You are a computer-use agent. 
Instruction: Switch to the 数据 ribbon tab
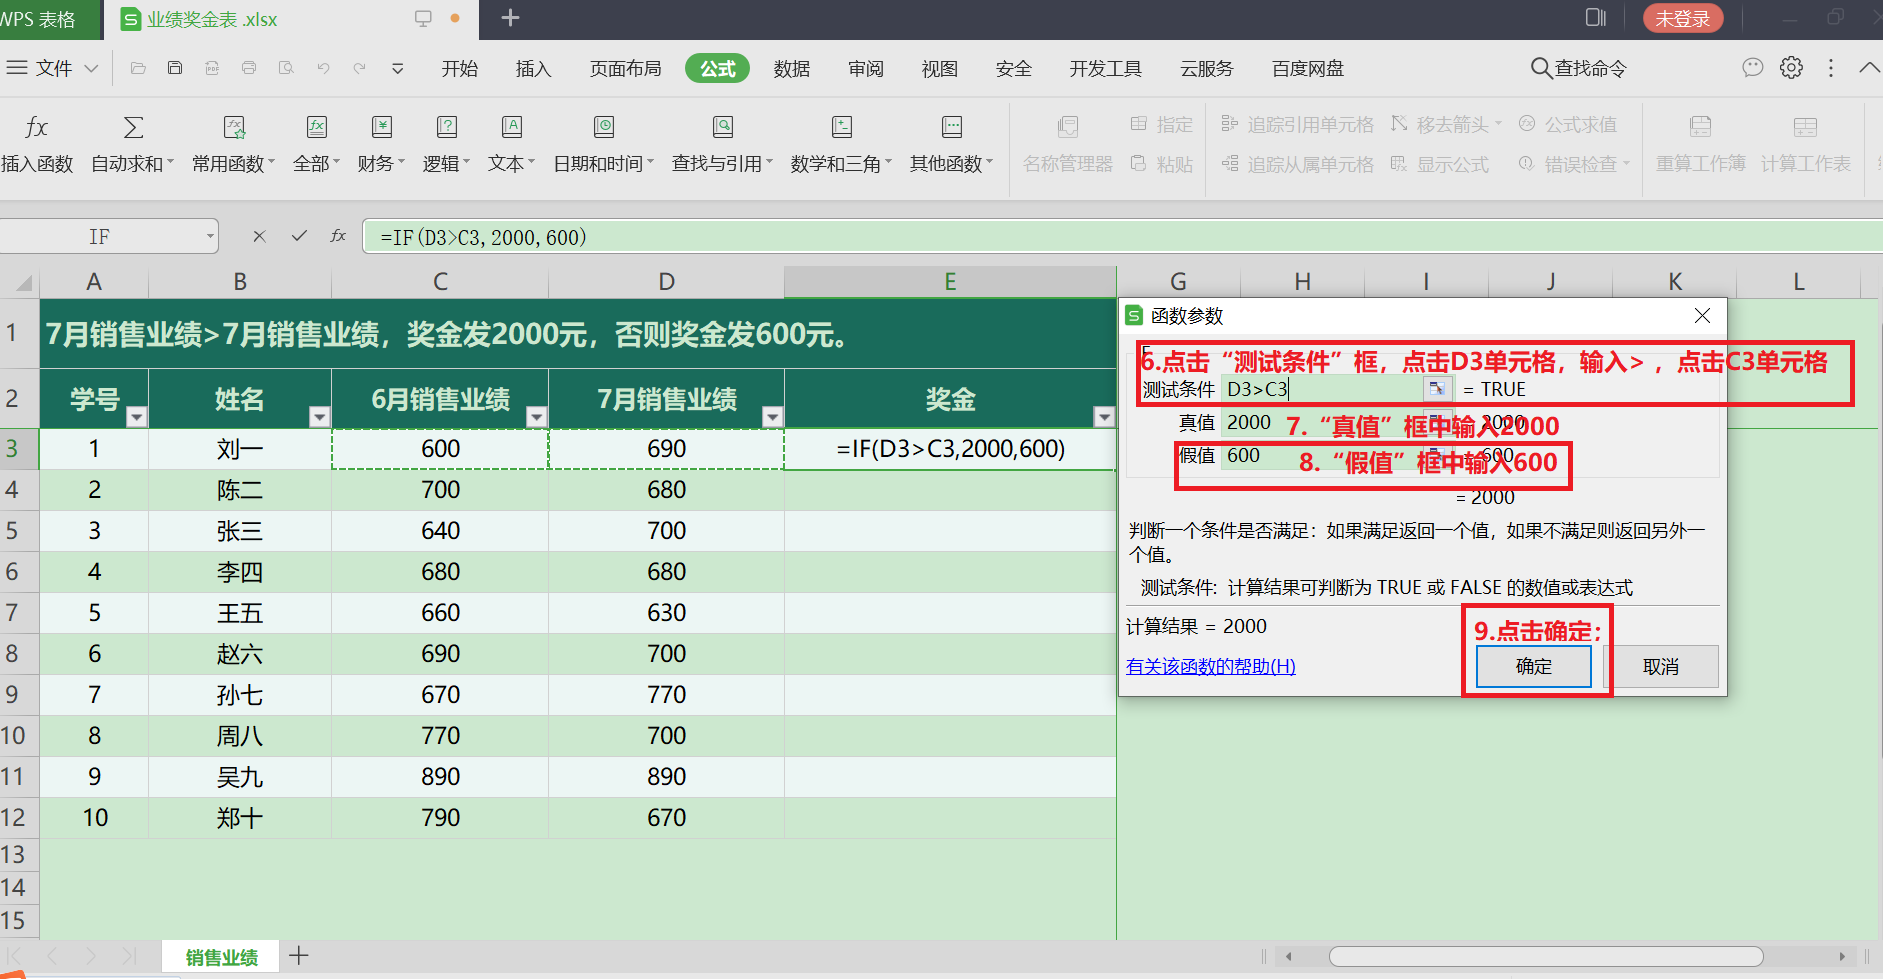791,68
